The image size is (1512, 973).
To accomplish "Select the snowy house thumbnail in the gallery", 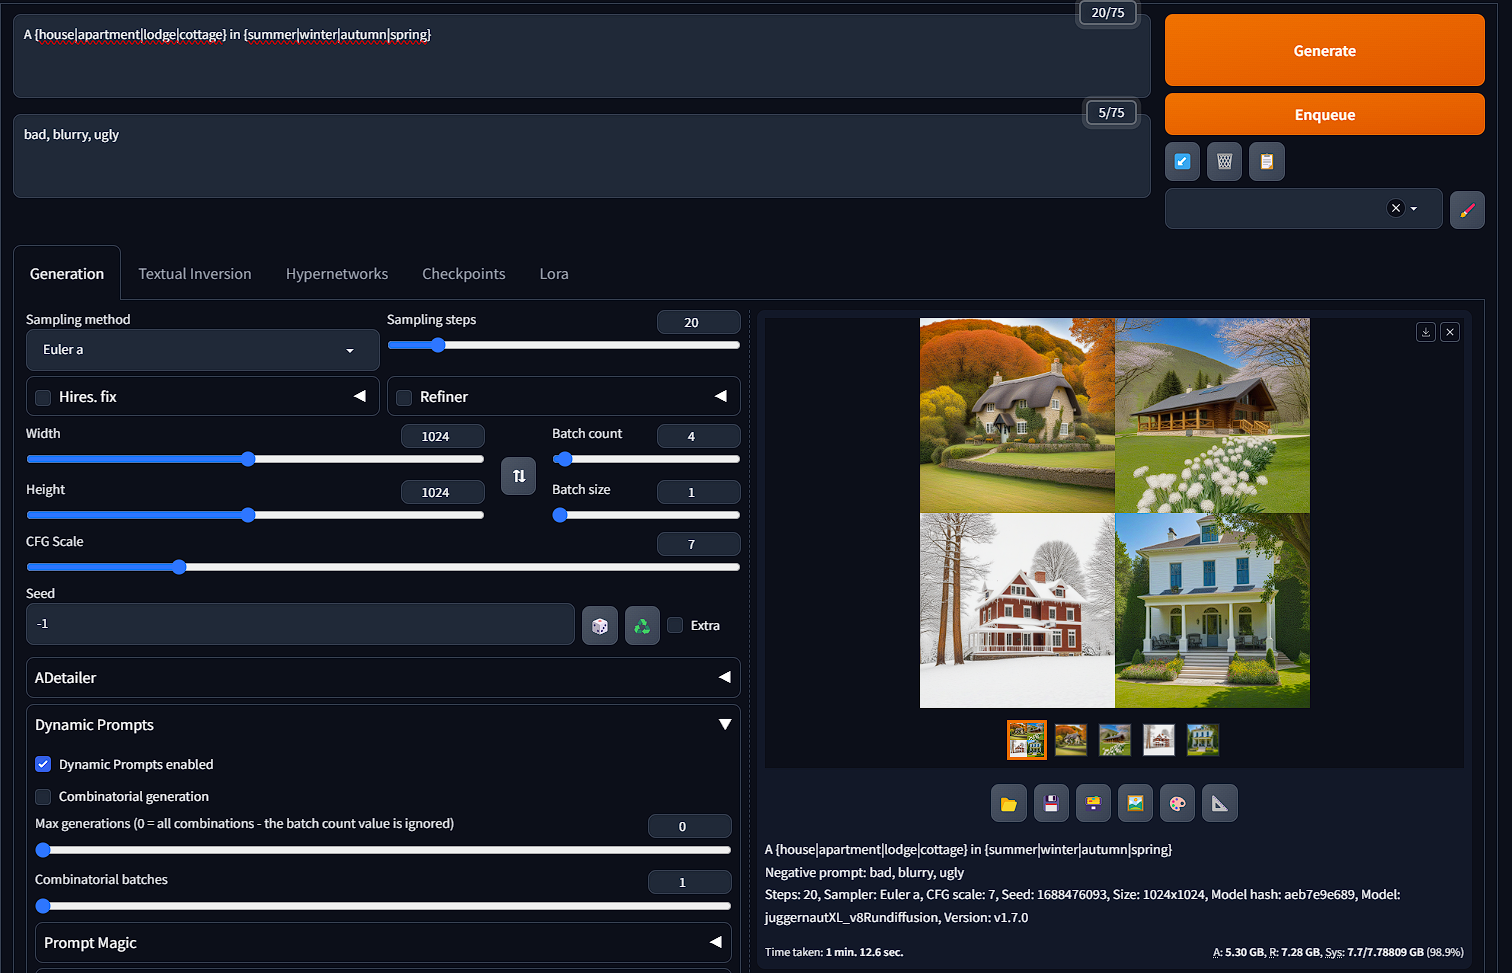I will (1159, 740).
